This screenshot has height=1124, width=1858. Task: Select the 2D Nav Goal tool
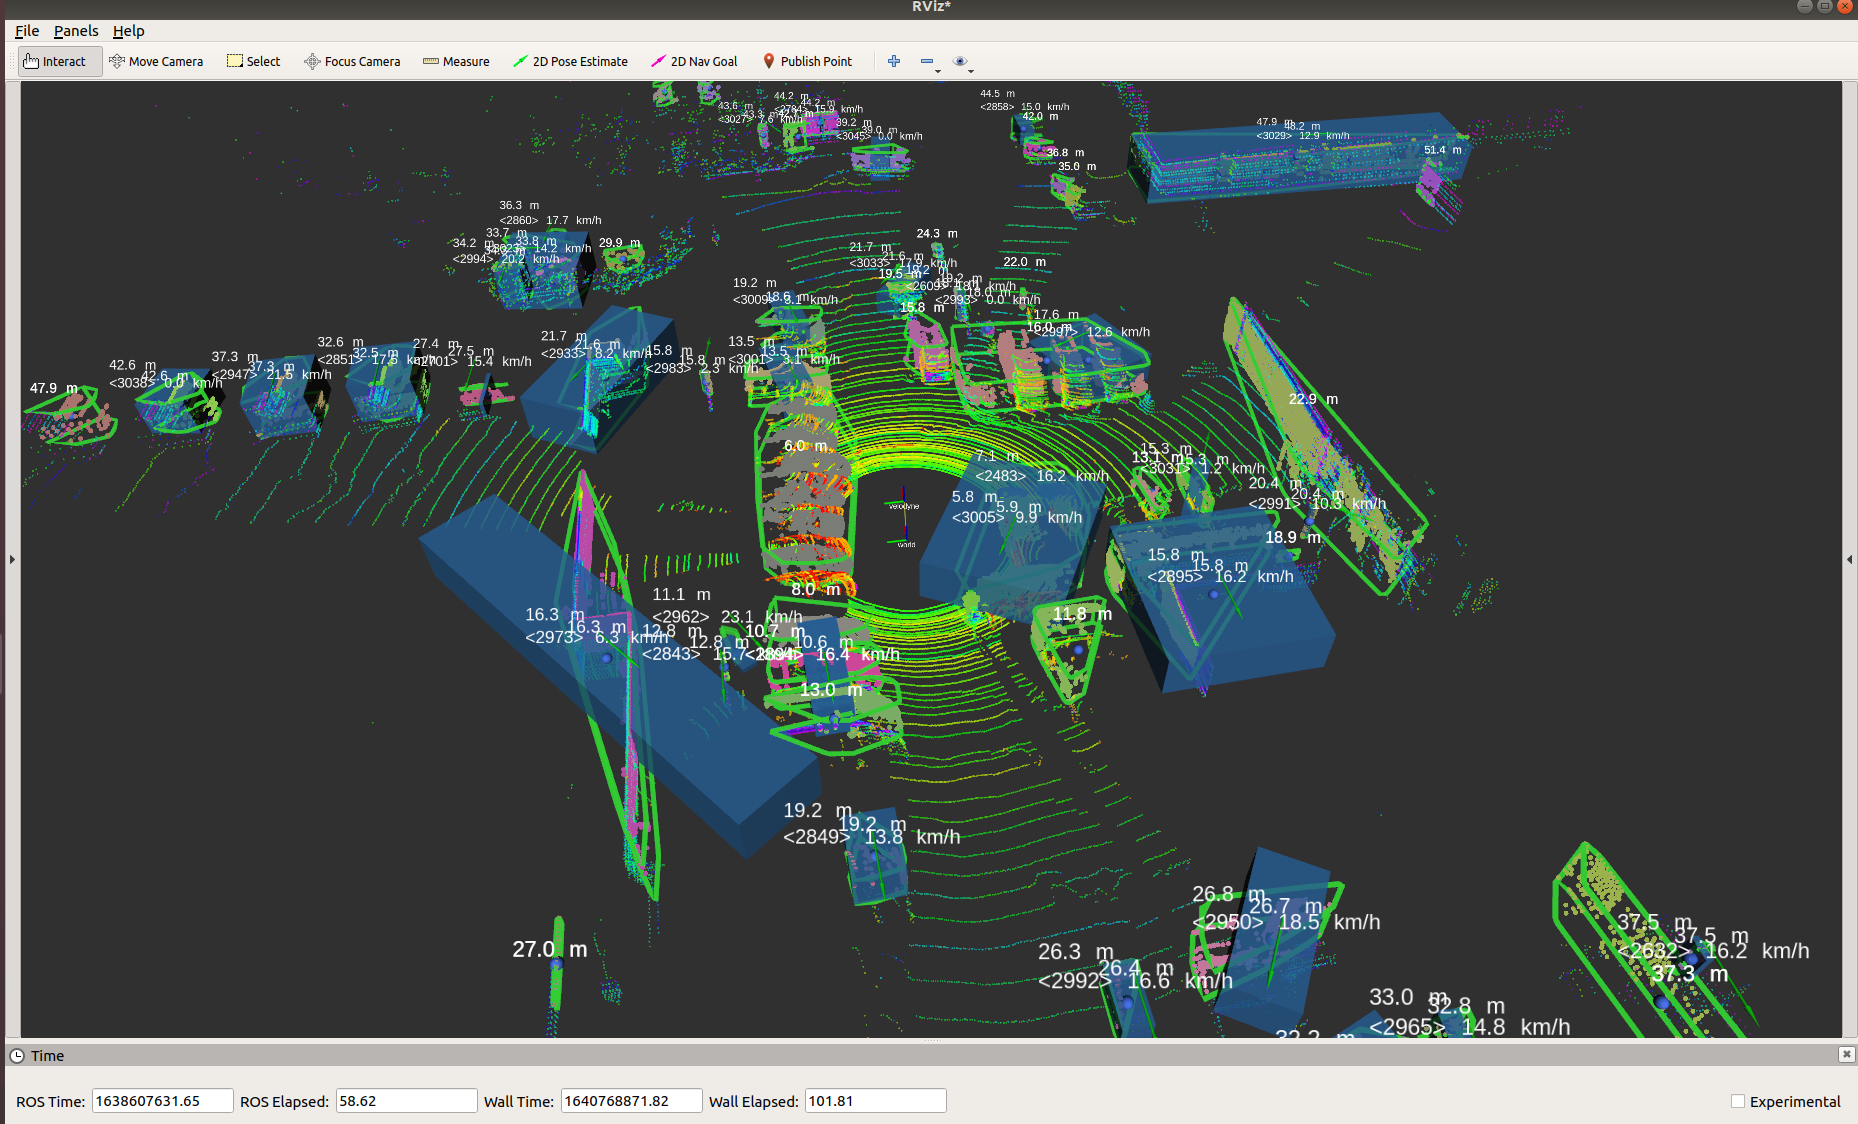pos(694,61)
